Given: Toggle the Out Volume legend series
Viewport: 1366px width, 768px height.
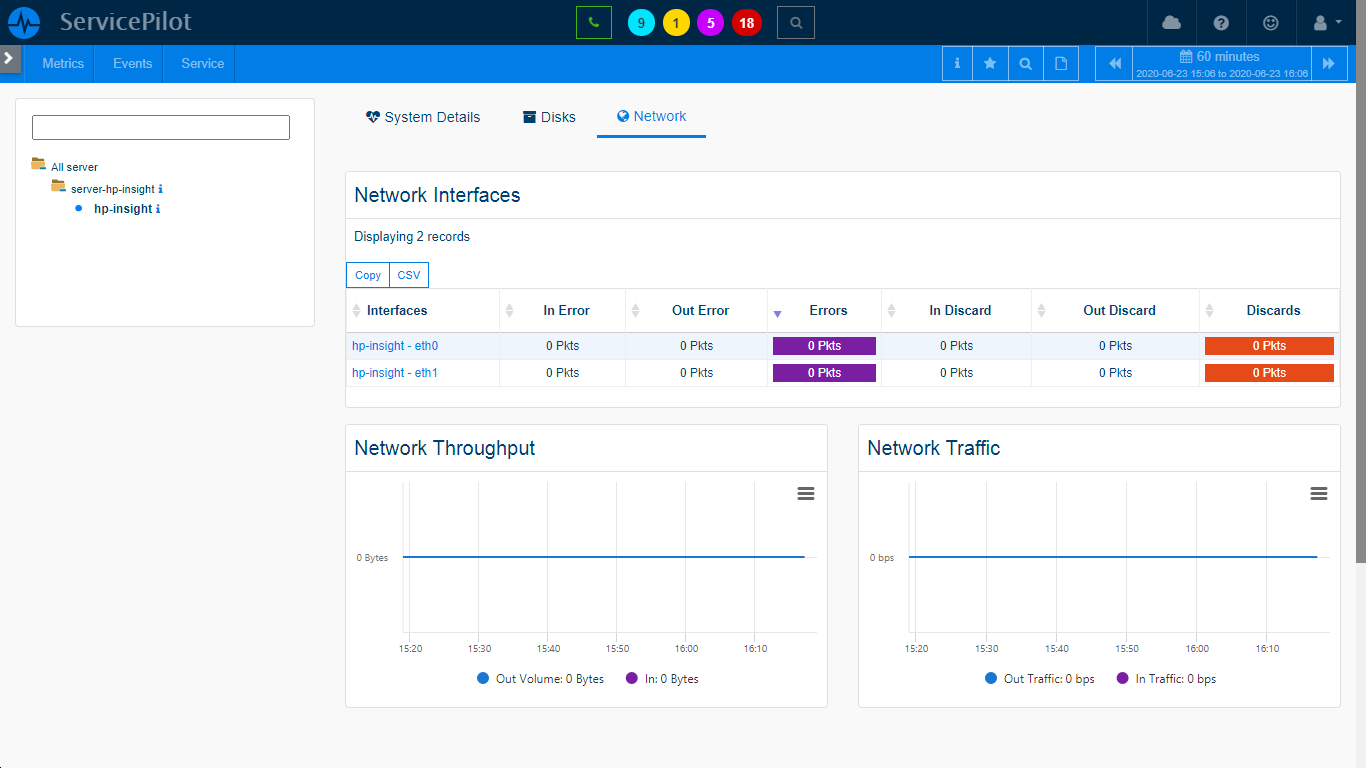Looking at the screenshot, I should [x=541, y=678].
